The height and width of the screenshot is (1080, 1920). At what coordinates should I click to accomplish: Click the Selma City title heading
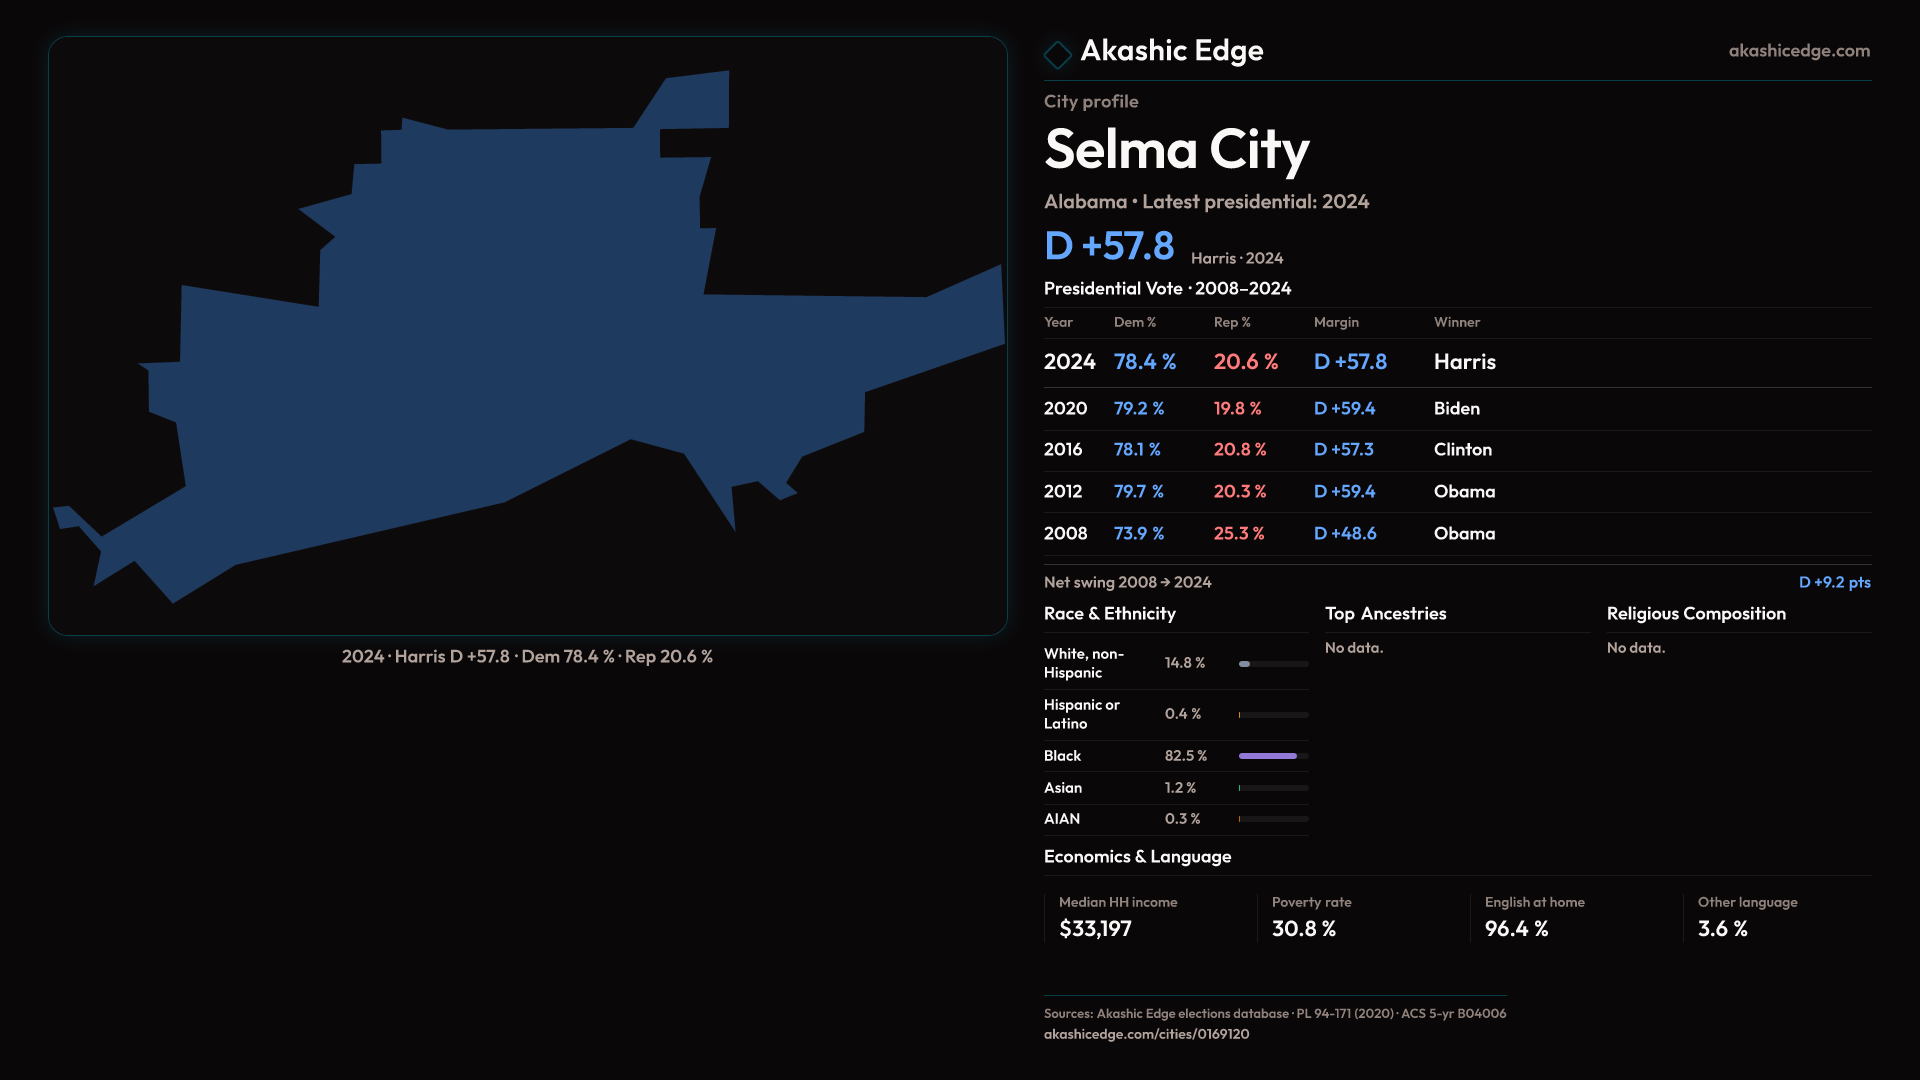tap(1176, 150)
